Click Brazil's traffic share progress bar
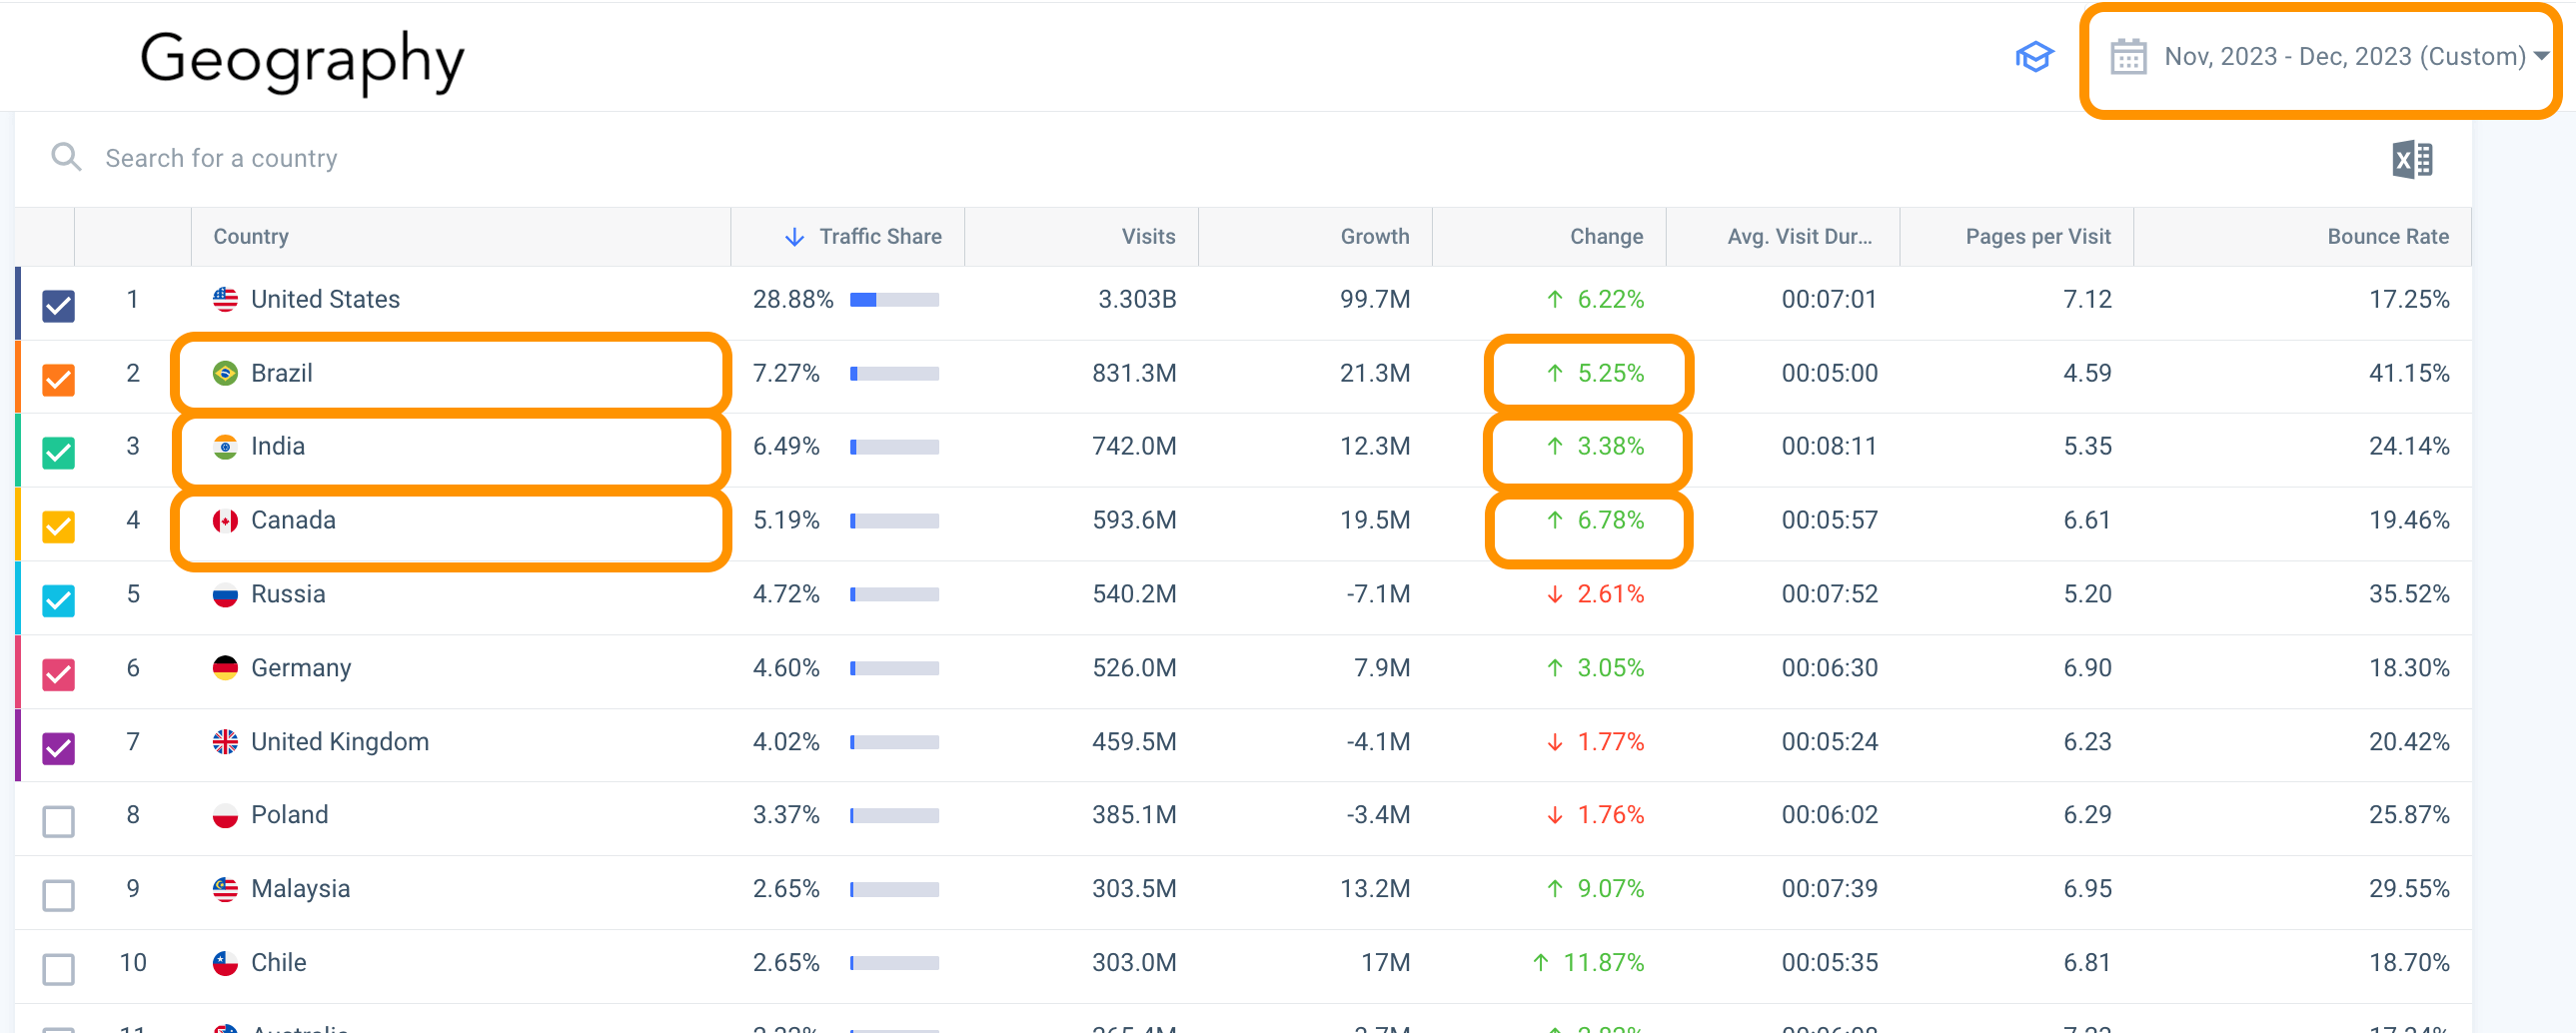 (893, 373)
